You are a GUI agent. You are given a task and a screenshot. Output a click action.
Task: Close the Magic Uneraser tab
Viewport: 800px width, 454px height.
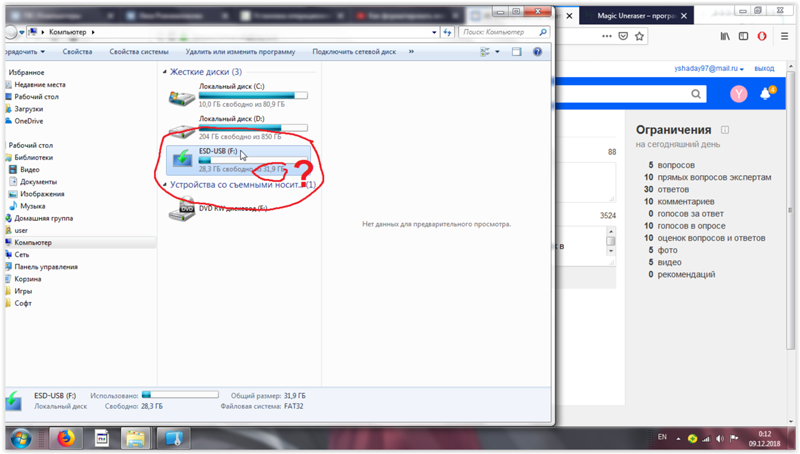(684, 16)
